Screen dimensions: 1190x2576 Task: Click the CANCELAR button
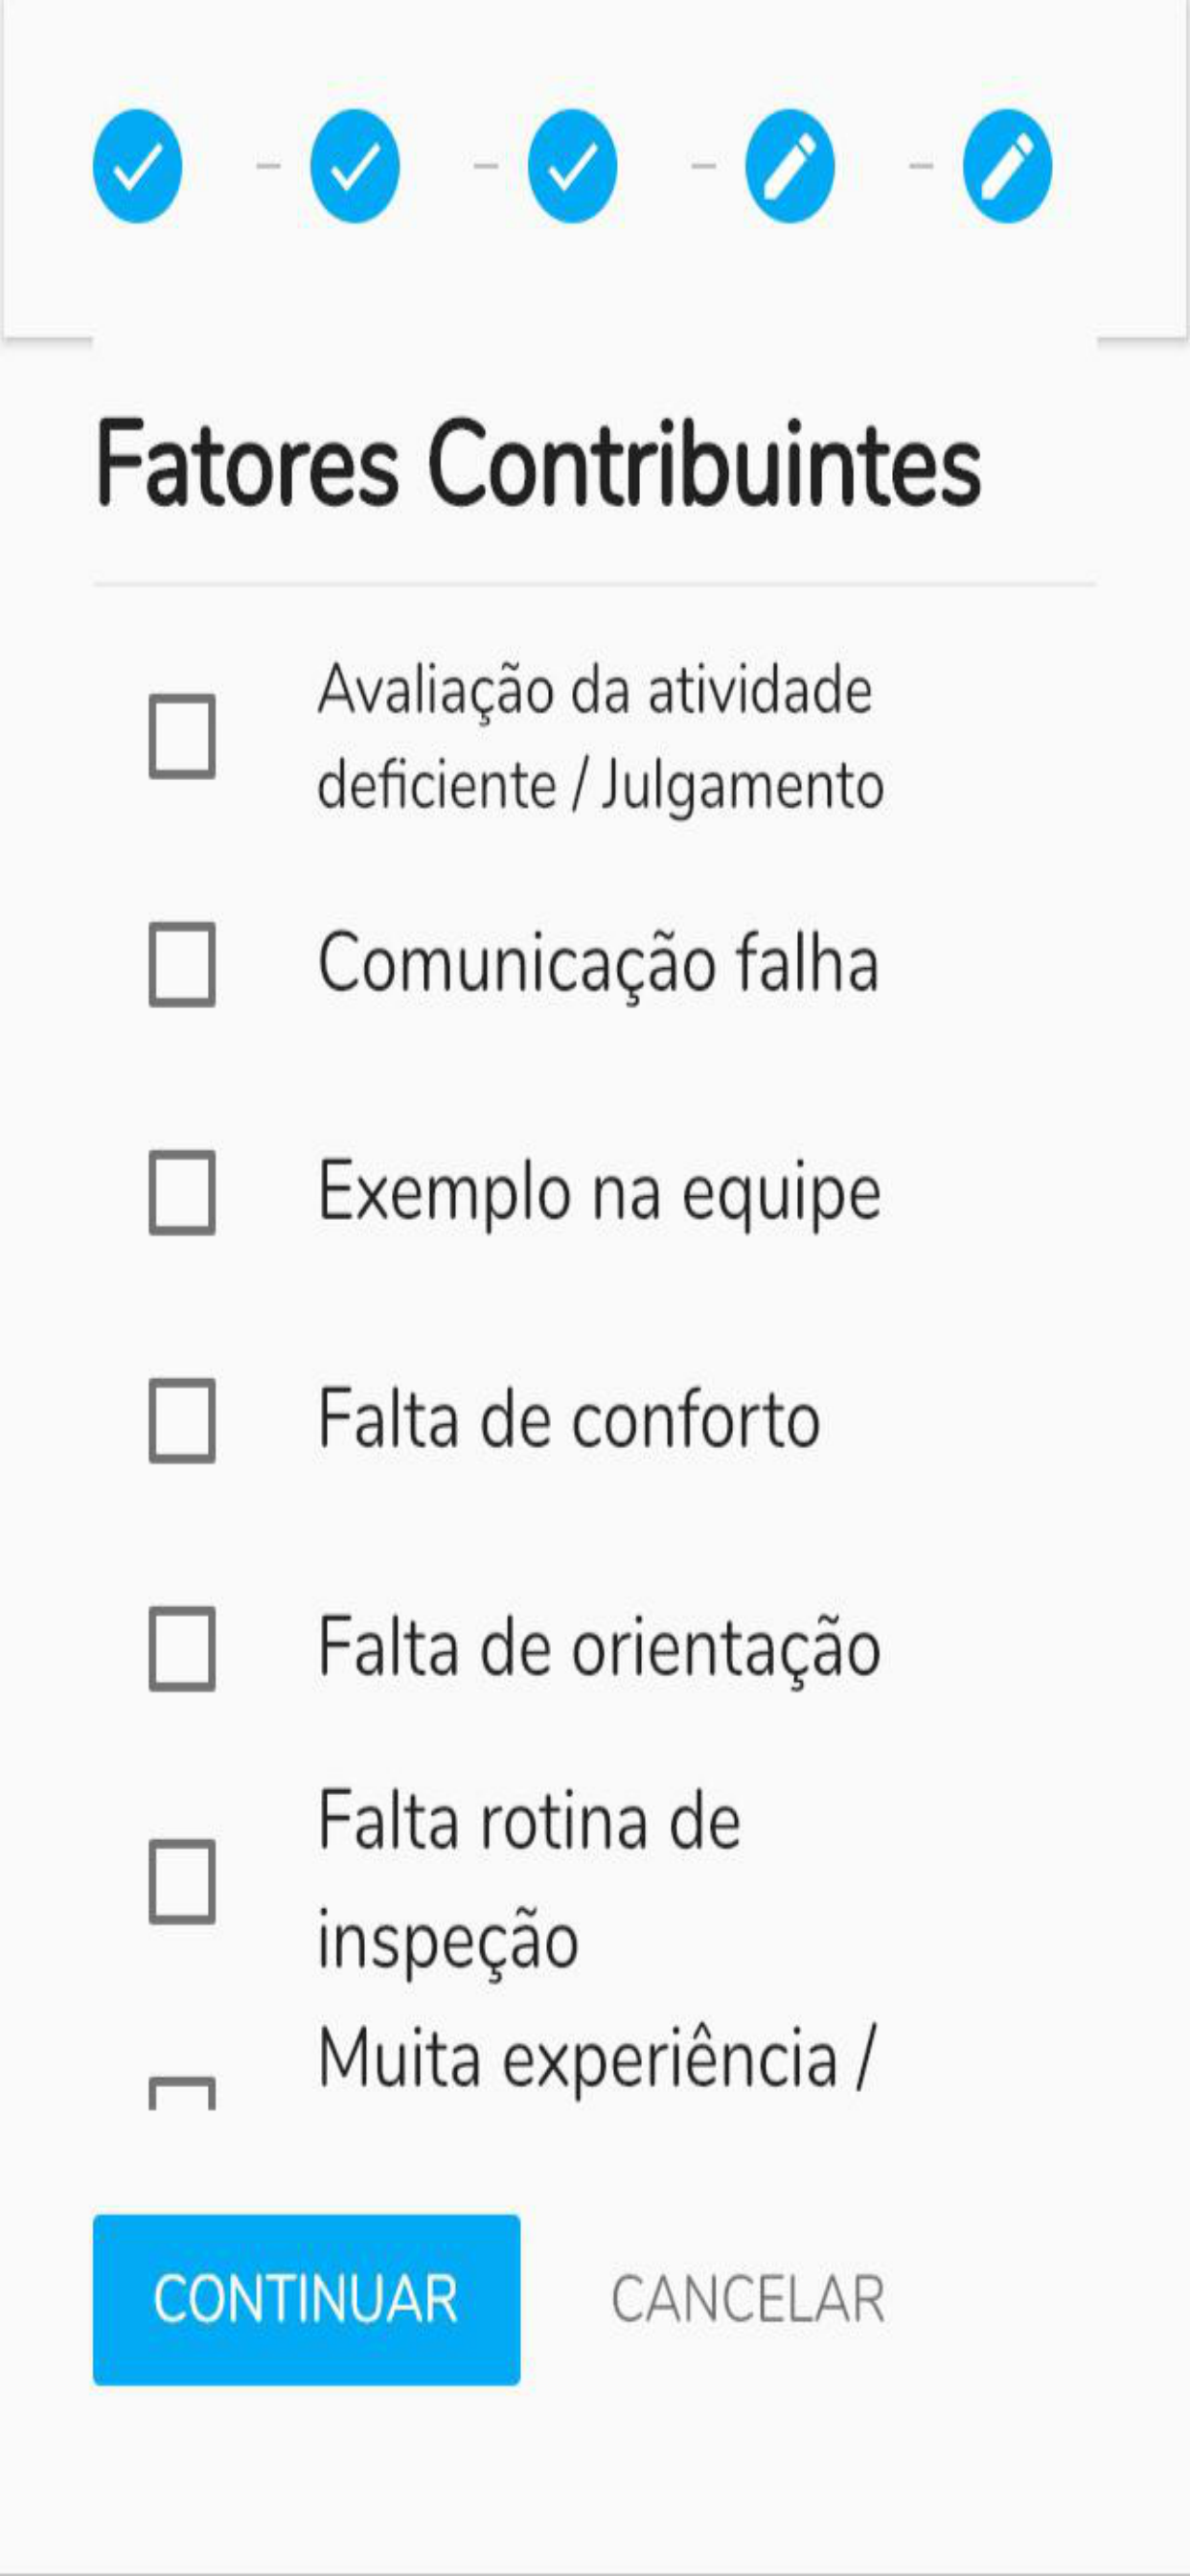[748, 2300]
